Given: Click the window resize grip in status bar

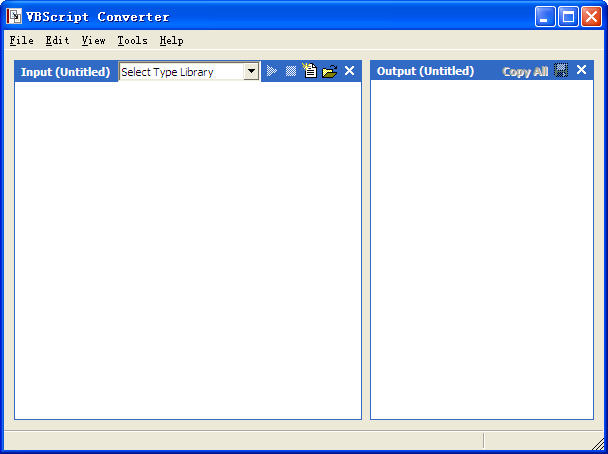Looking at the screenshot, I should pyautogui.click(x=598, y=443).
